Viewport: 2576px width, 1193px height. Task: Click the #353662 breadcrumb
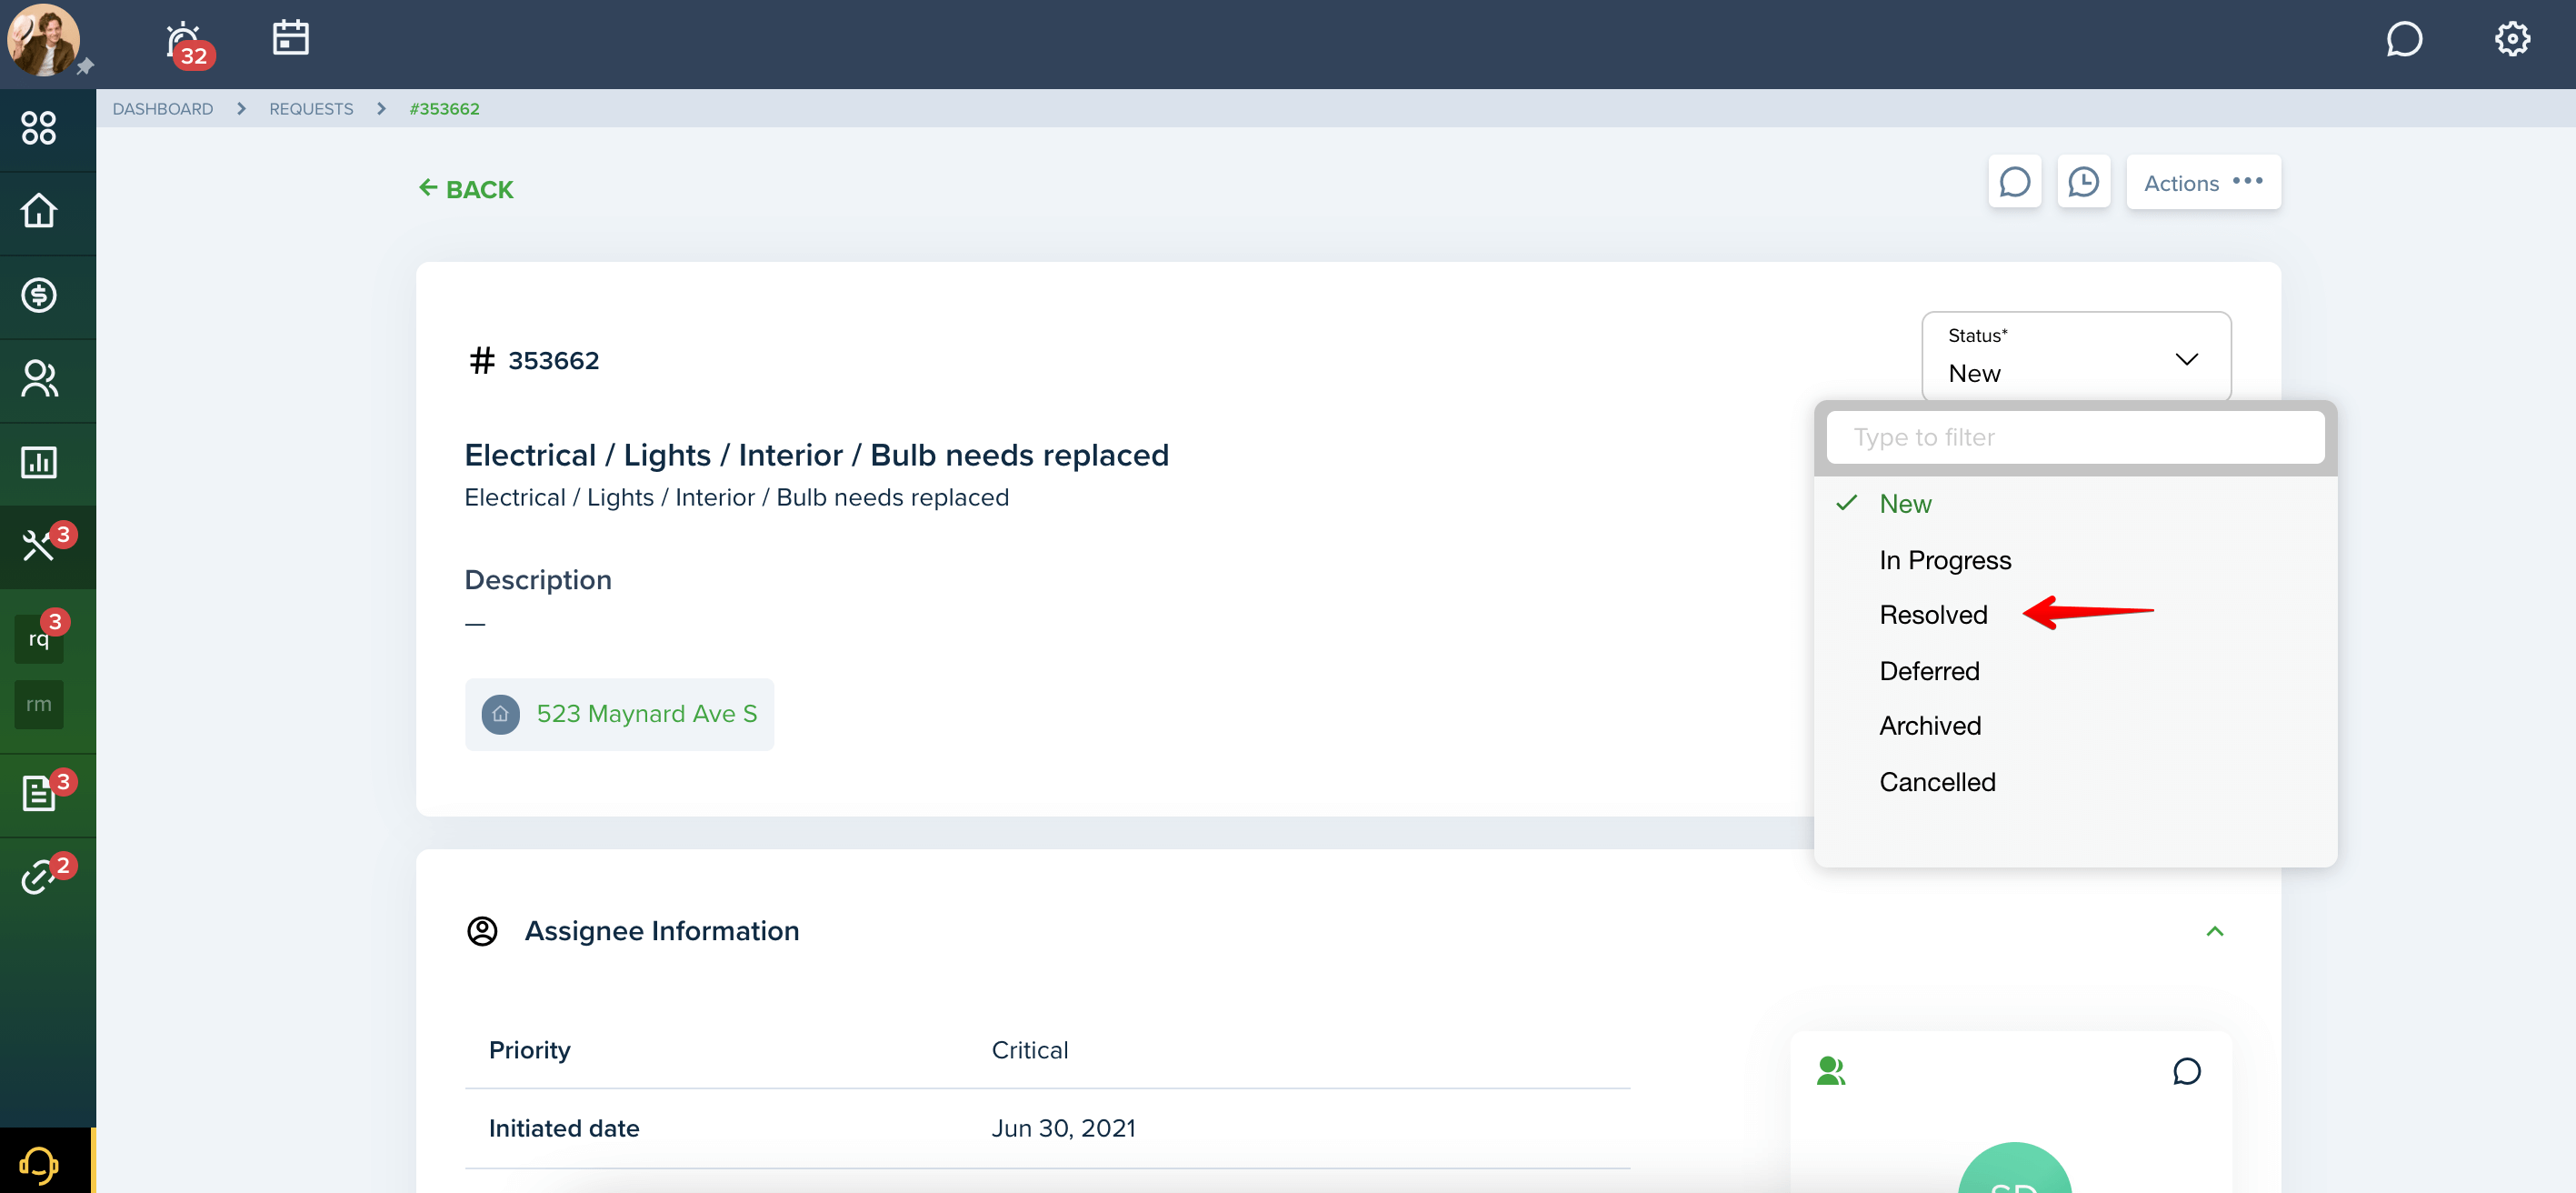444,108
